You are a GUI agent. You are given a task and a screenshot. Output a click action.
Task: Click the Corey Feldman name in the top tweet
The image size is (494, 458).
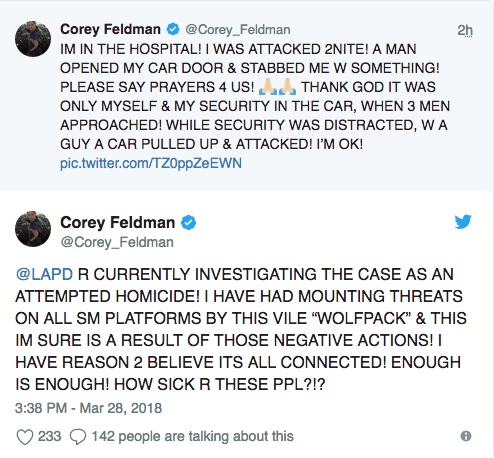pyautogui.click(x=110, y=29)
